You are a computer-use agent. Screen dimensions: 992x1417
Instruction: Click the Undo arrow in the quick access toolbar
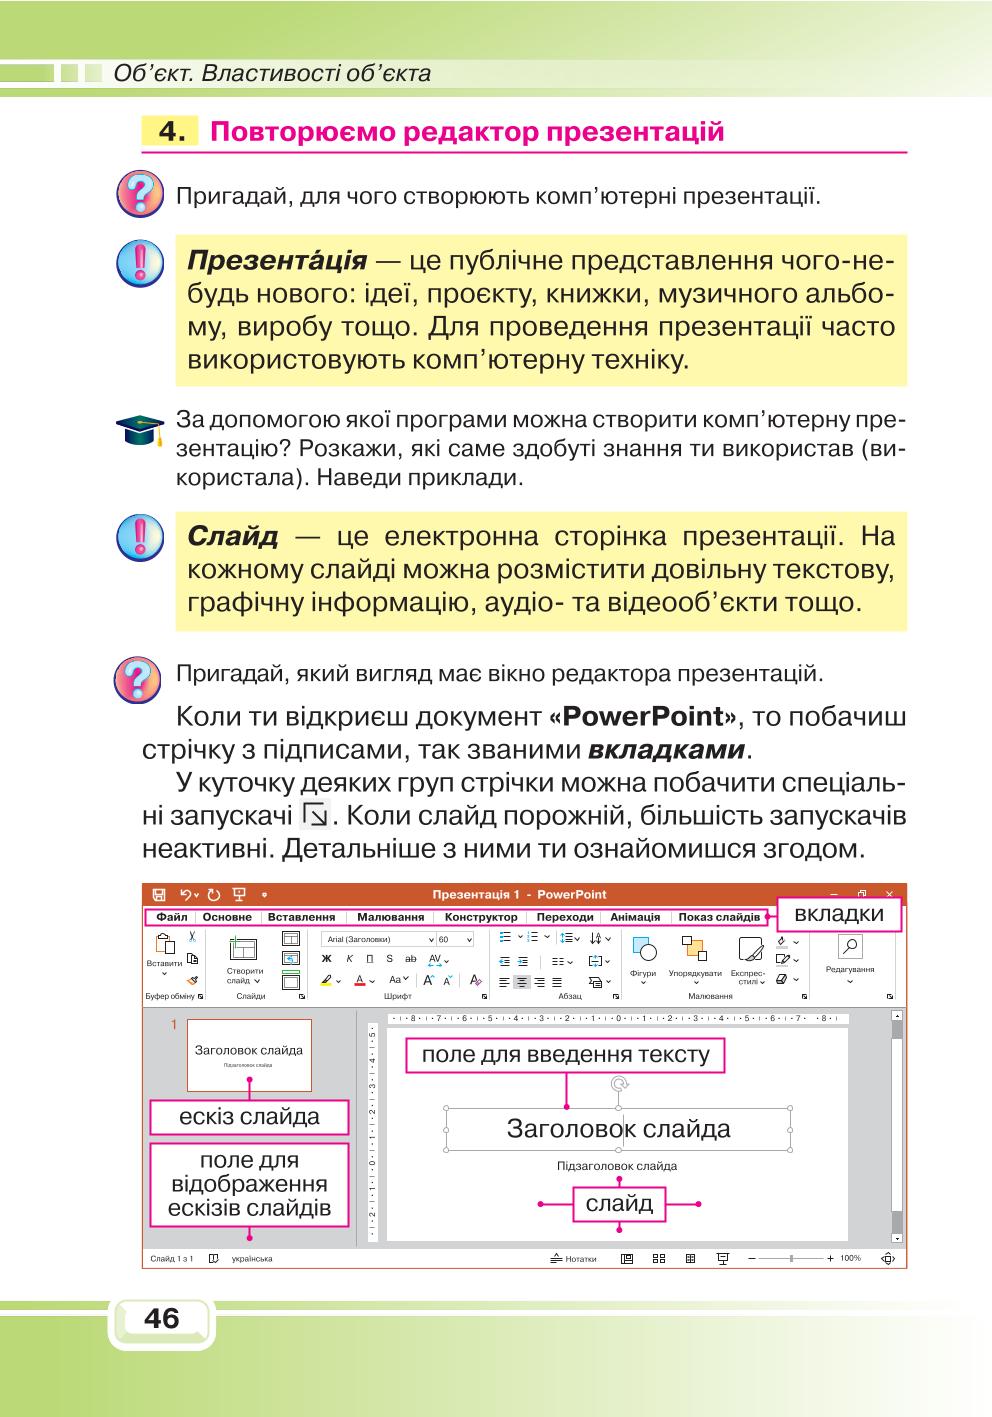coord(186,894)
